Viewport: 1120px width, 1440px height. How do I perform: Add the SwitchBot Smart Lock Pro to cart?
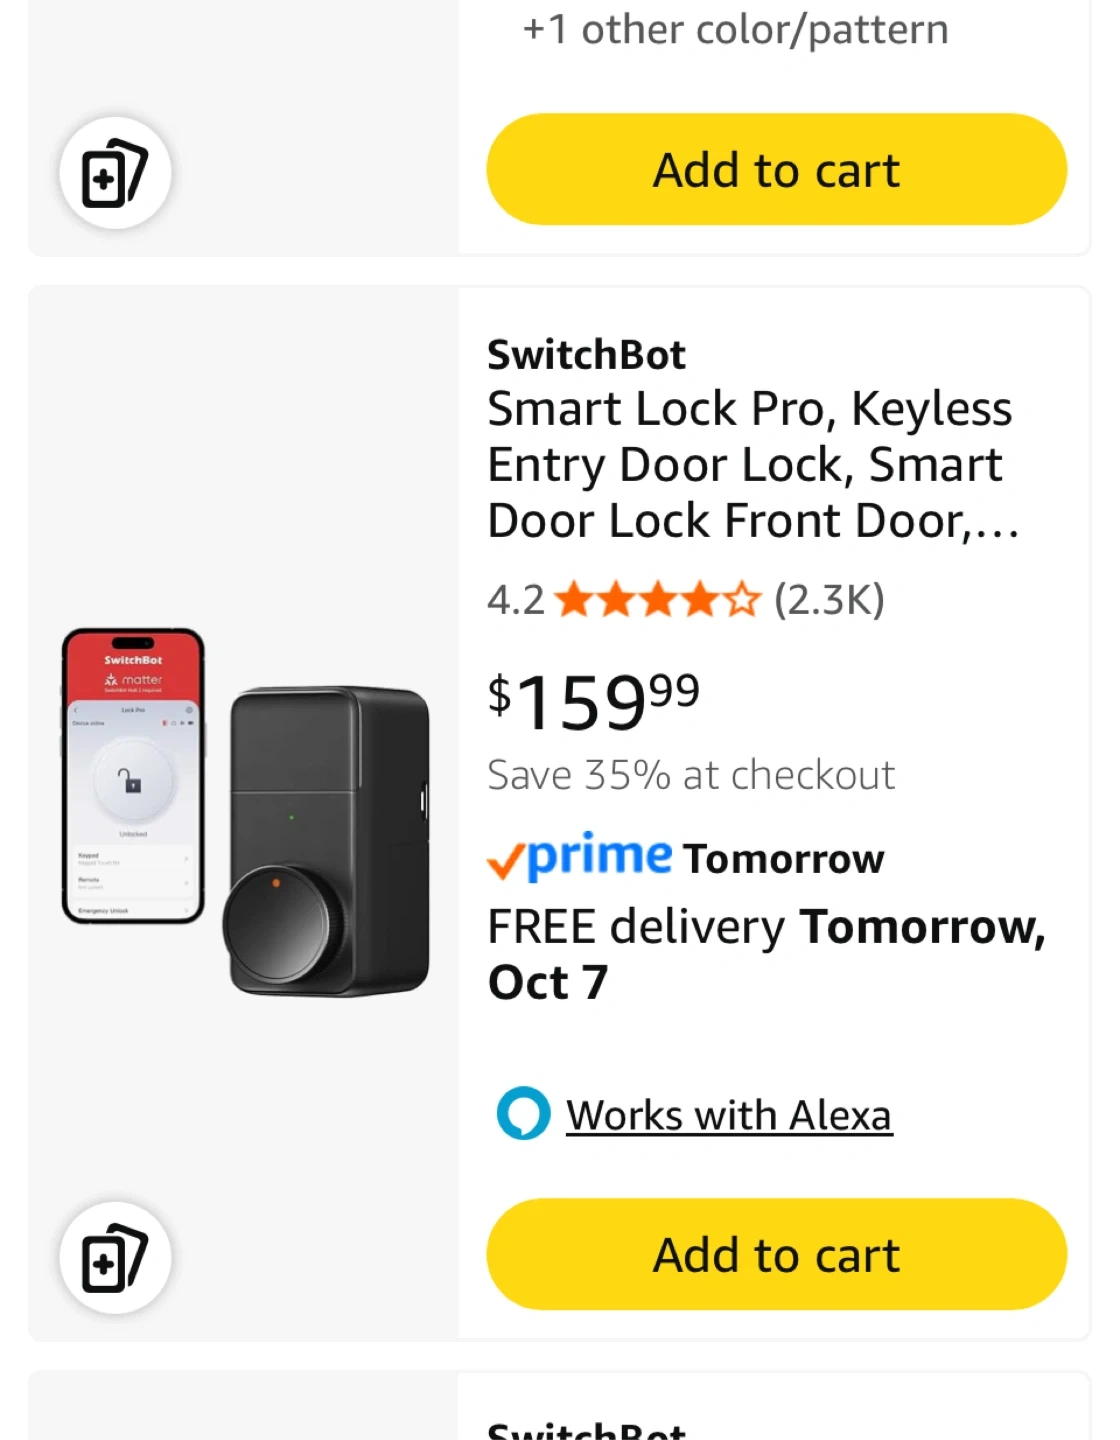tap(776, 1254)
